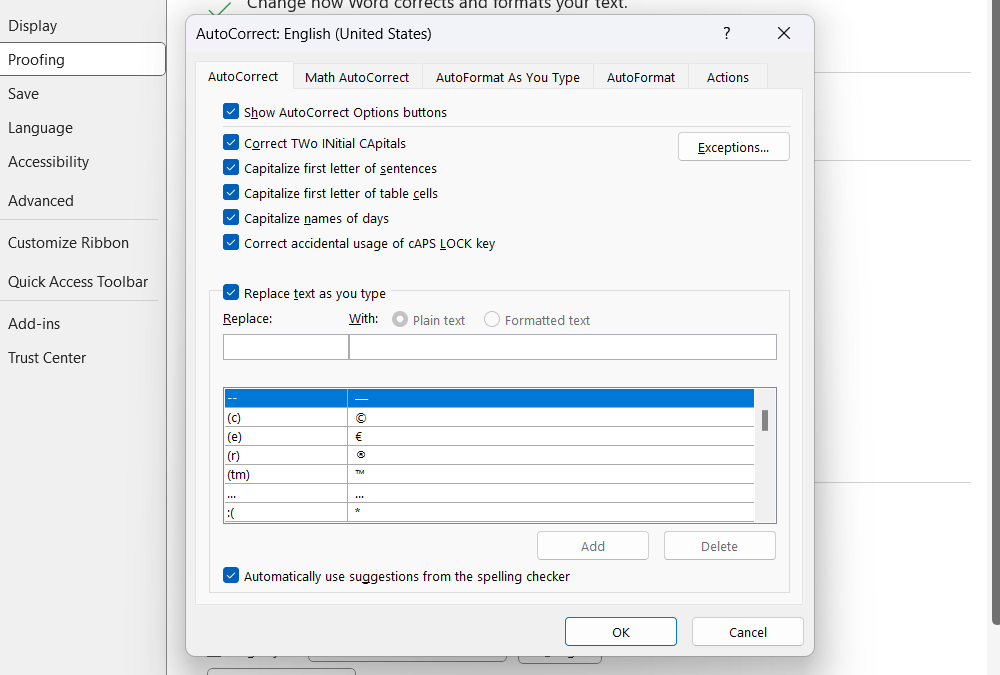This screenshot has width=1000, height=675.
Task: Choose the Formatted text radio option
Action: tap(492, 320)
